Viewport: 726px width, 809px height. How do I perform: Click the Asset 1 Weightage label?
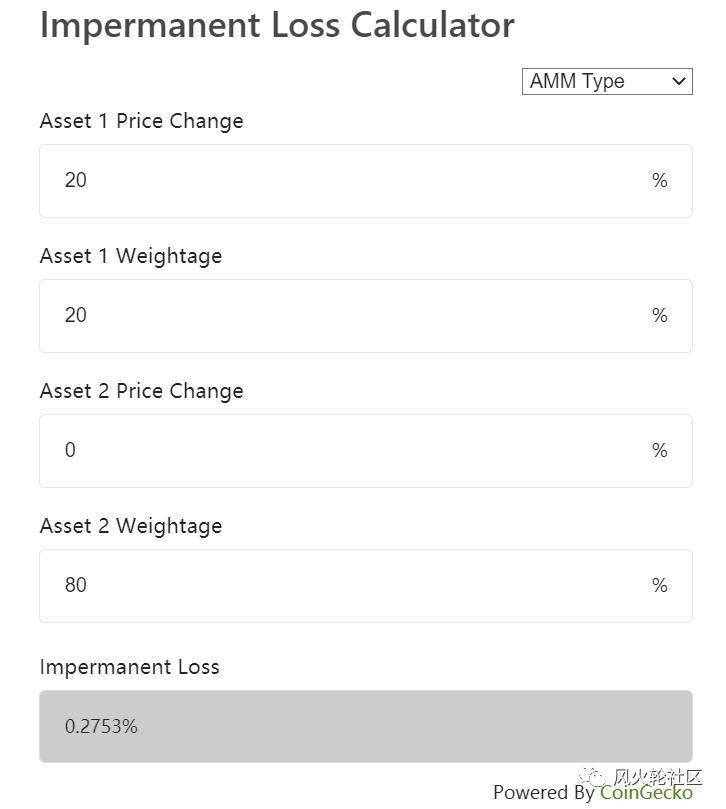(130, 256)
